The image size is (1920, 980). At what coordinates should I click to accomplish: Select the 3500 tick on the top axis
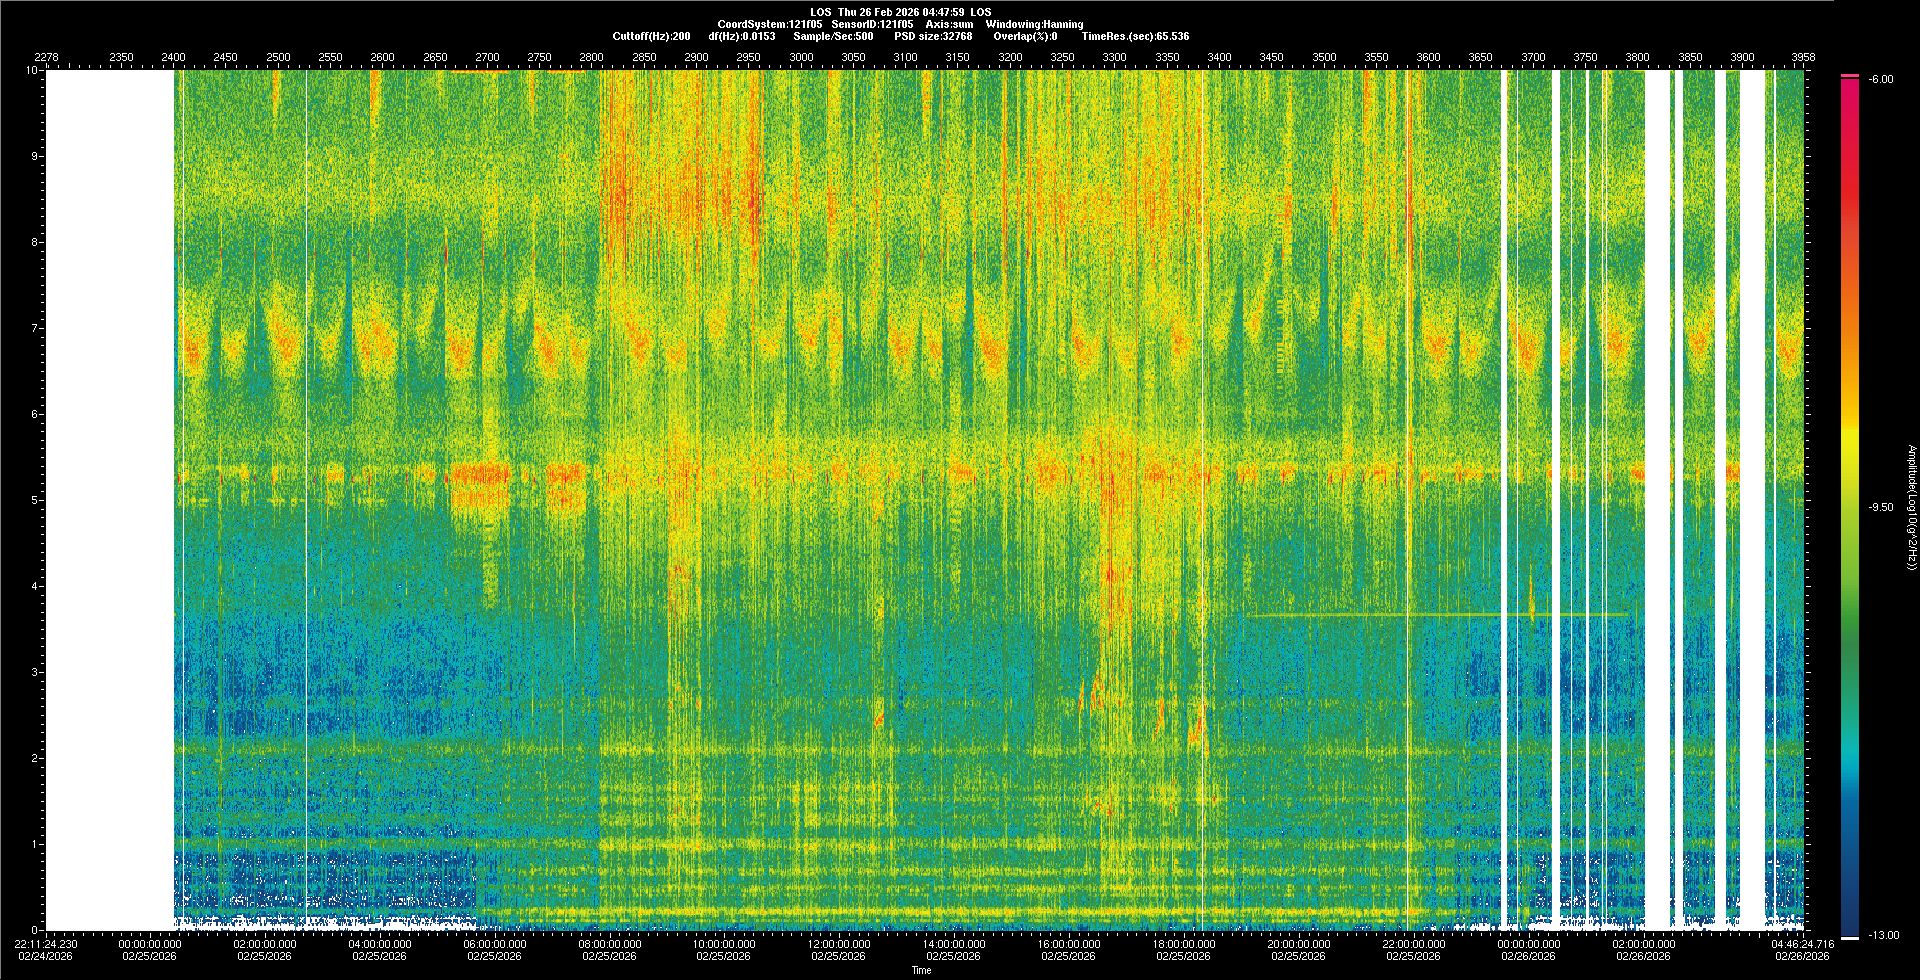1324,57
